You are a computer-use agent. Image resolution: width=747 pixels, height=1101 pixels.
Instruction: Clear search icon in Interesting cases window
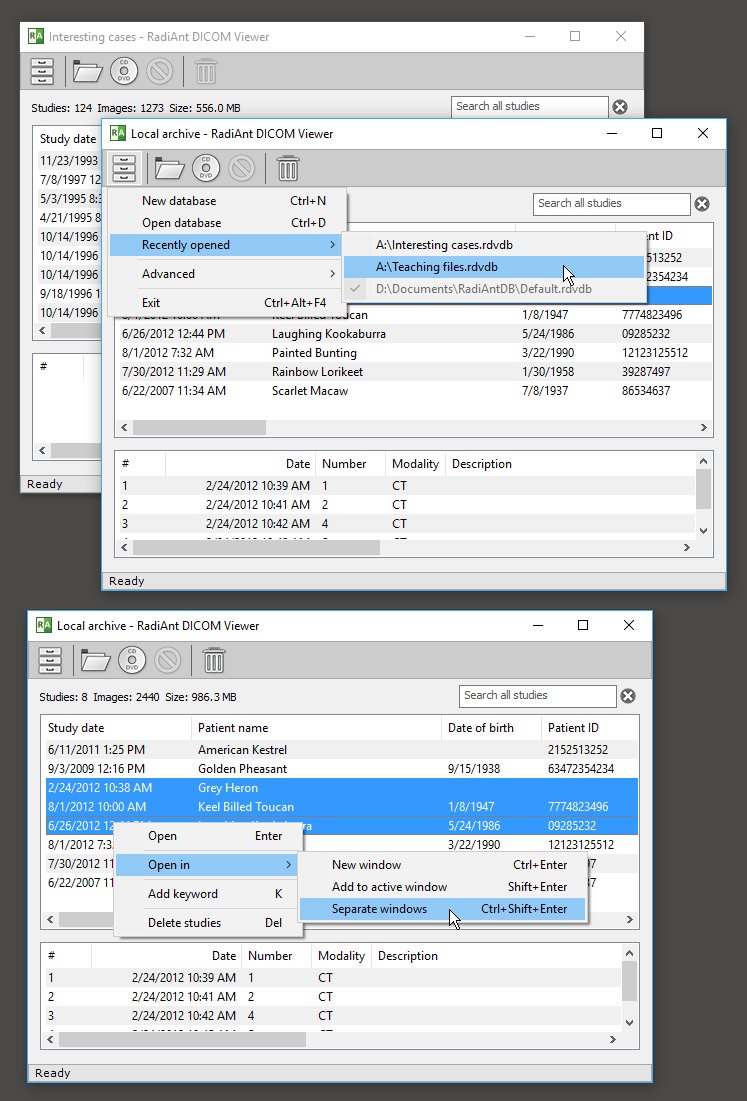[x=619, y=107]
